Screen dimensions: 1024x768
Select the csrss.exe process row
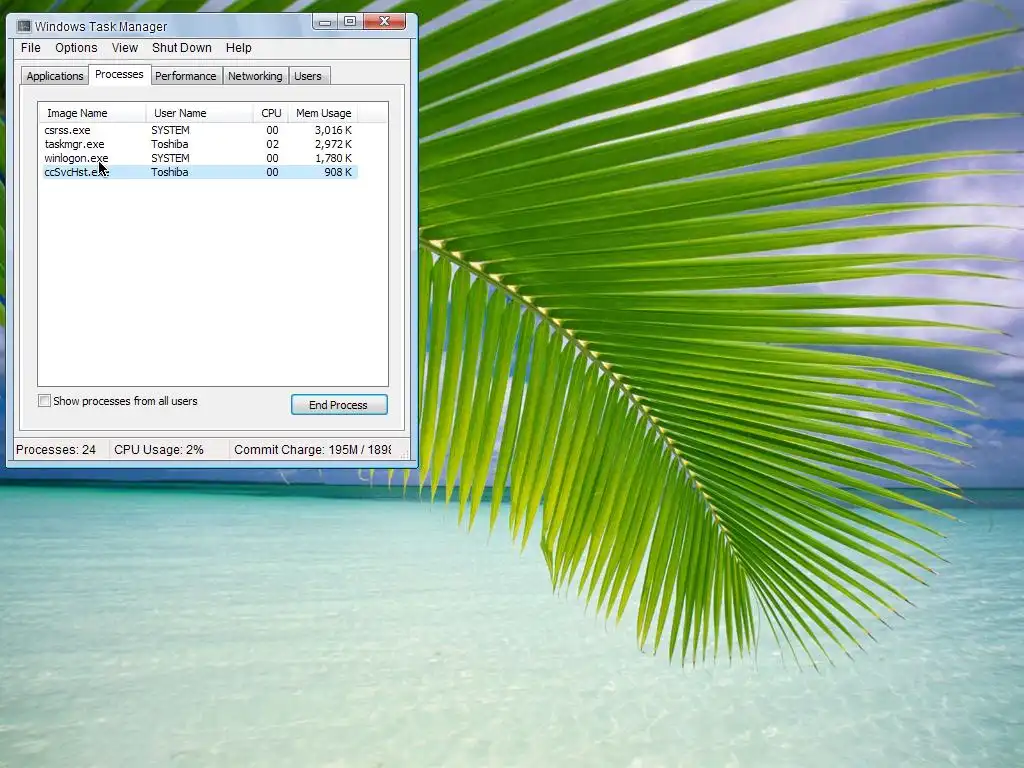click(x=199, y=130)
